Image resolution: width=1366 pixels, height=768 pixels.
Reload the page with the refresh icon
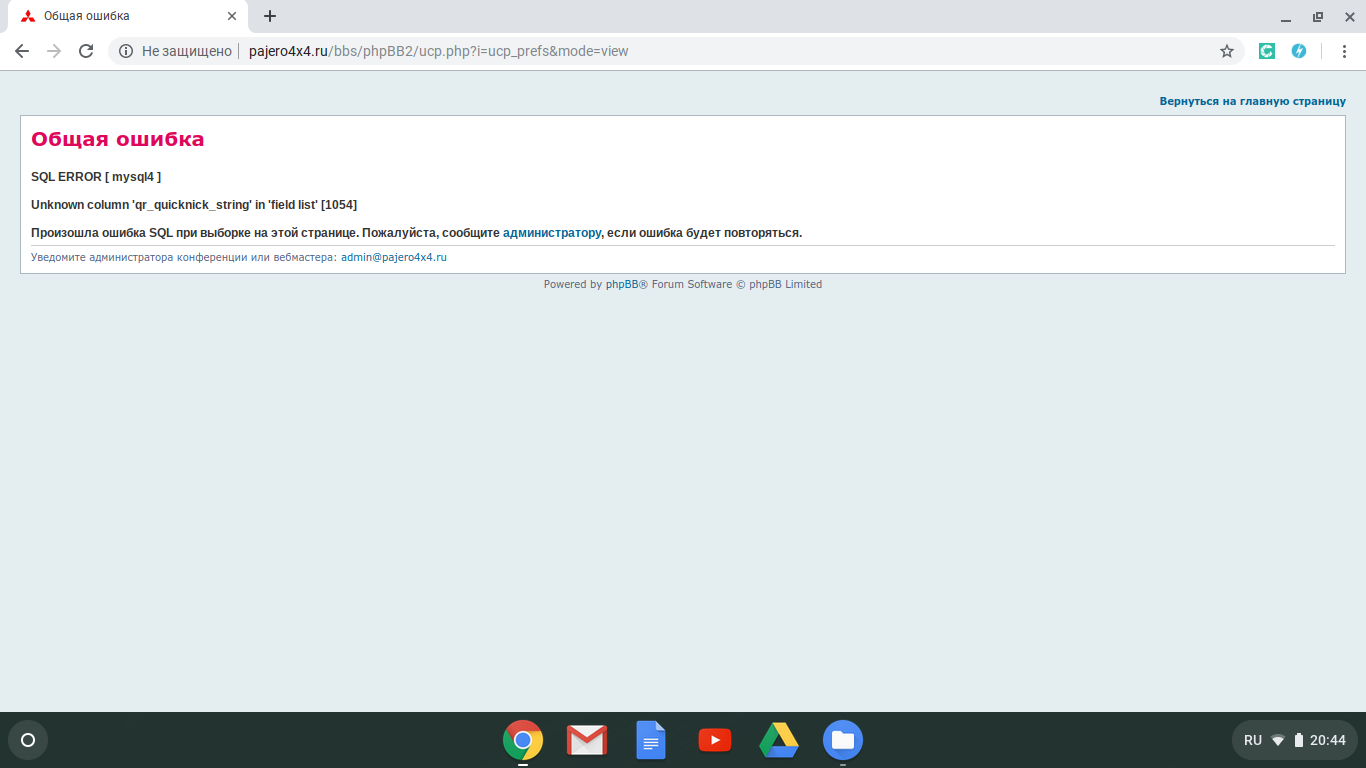(86, 51)
